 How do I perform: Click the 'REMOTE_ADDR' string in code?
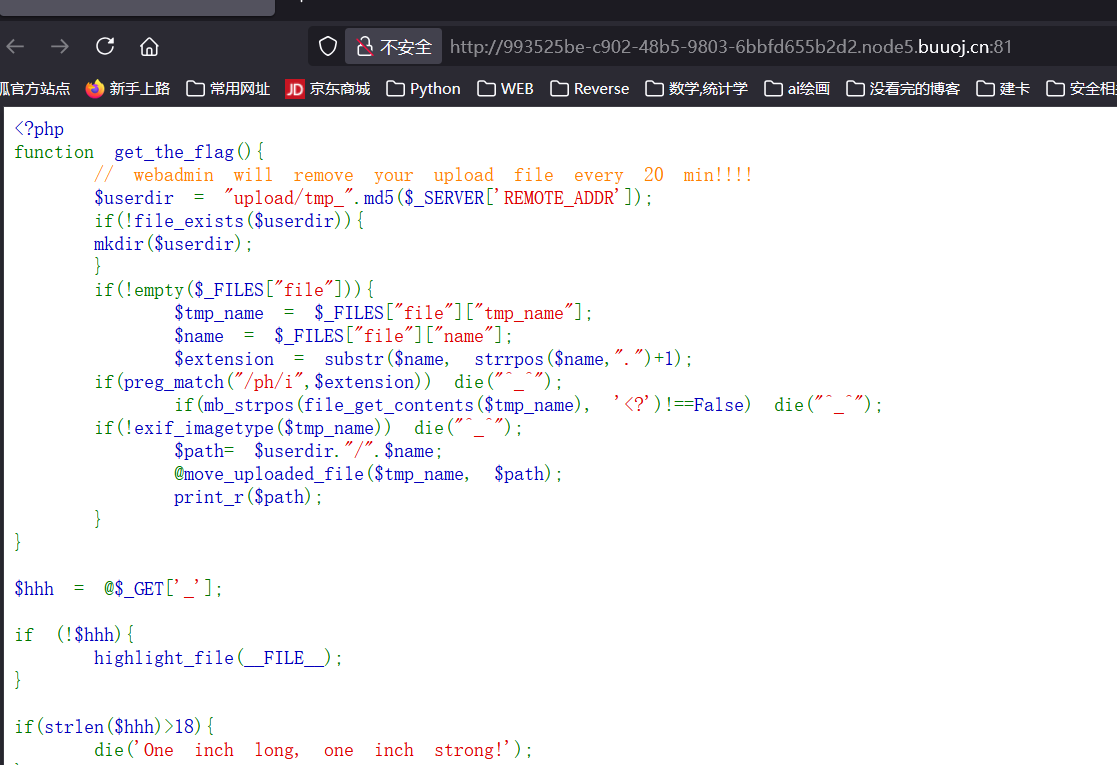559,198
